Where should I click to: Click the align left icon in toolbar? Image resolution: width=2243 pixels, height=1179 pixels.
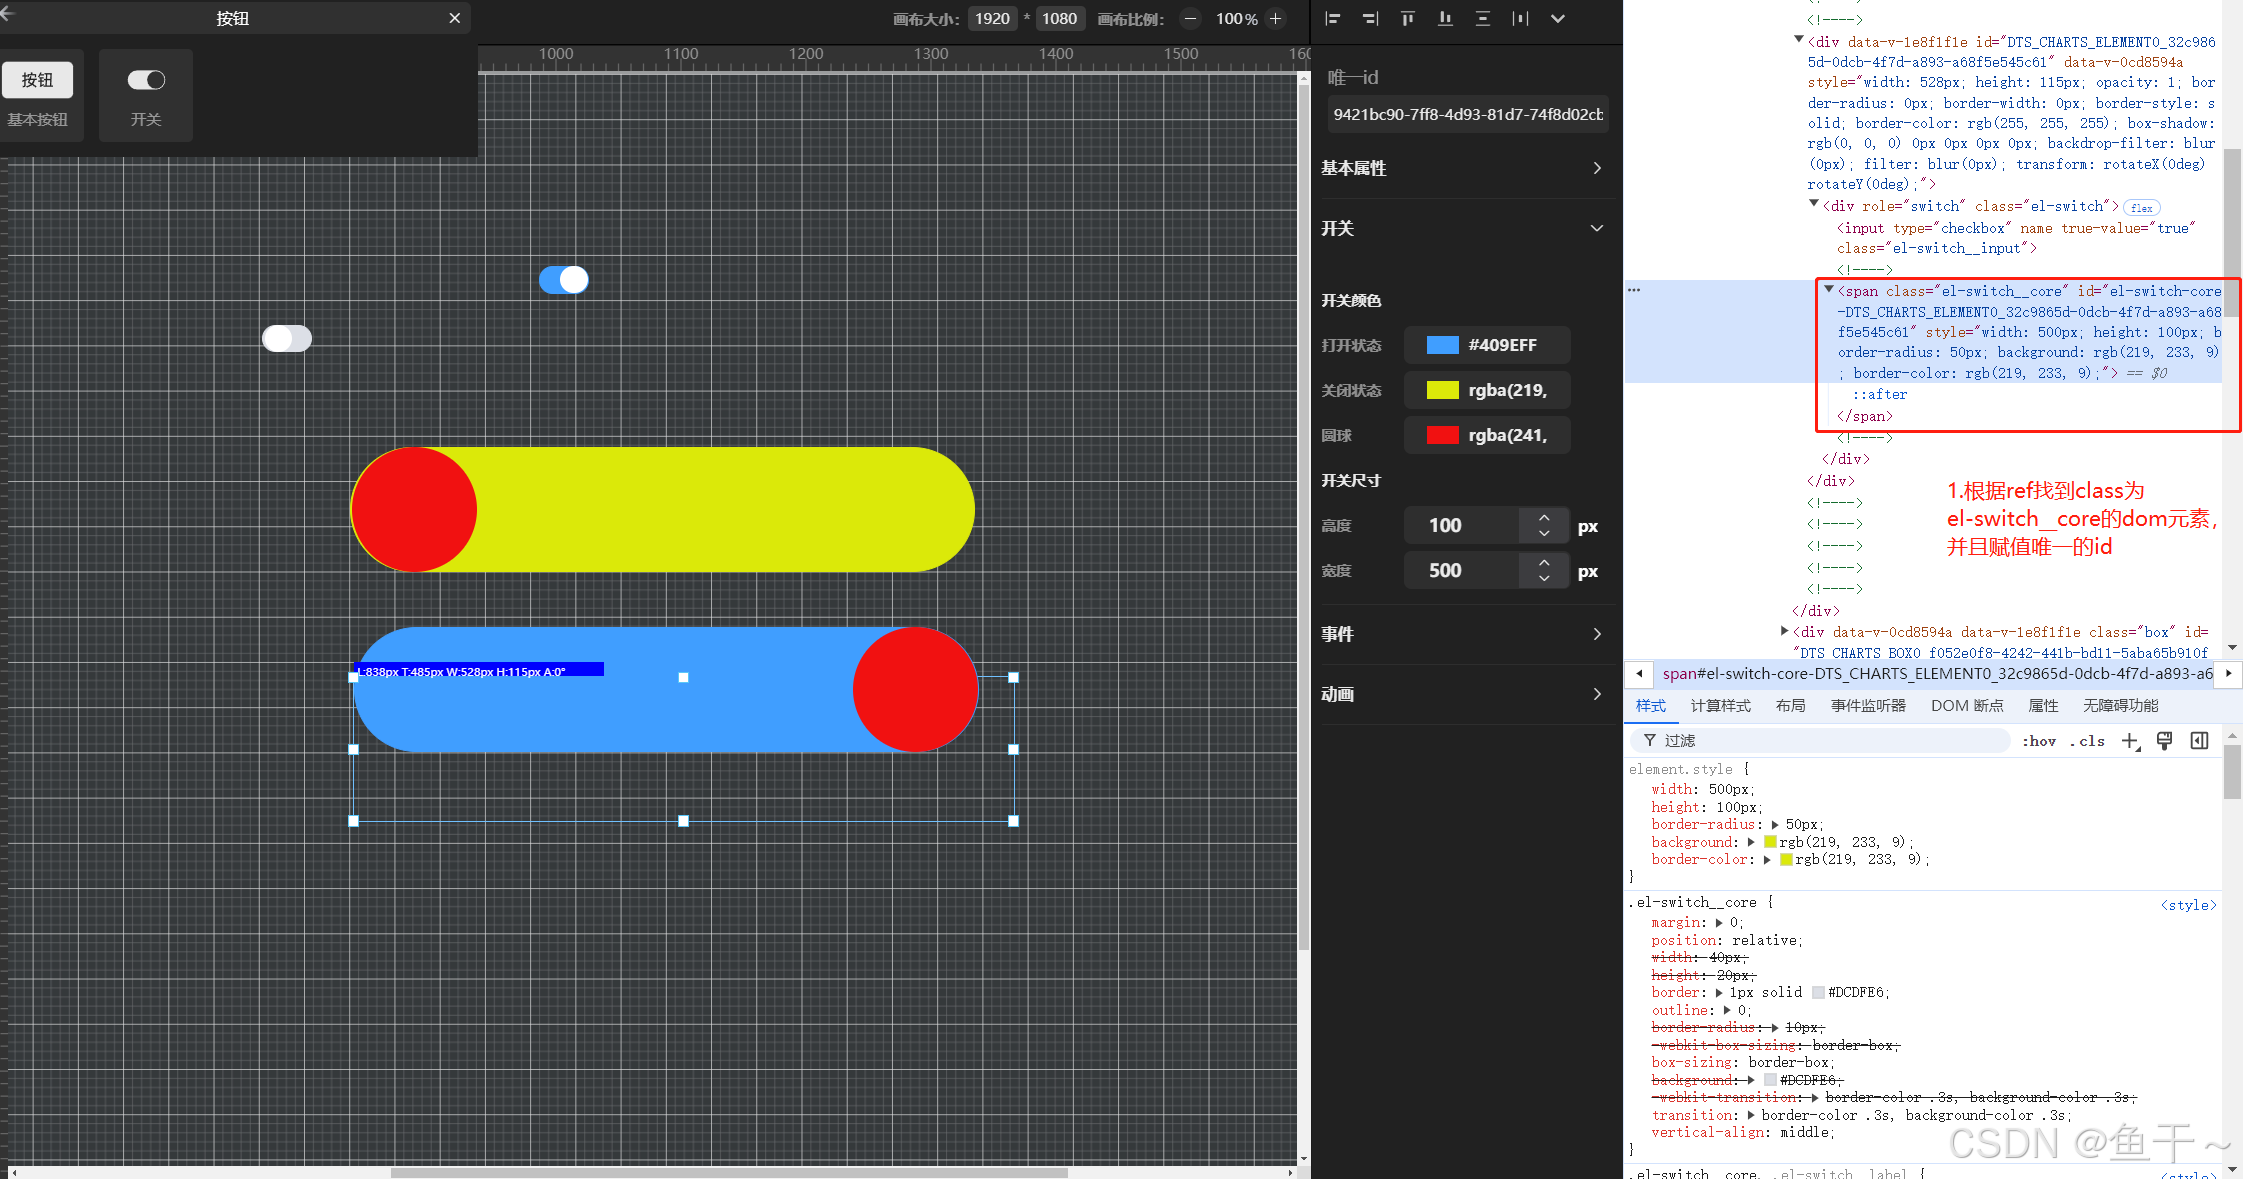tap(1332, 18)
